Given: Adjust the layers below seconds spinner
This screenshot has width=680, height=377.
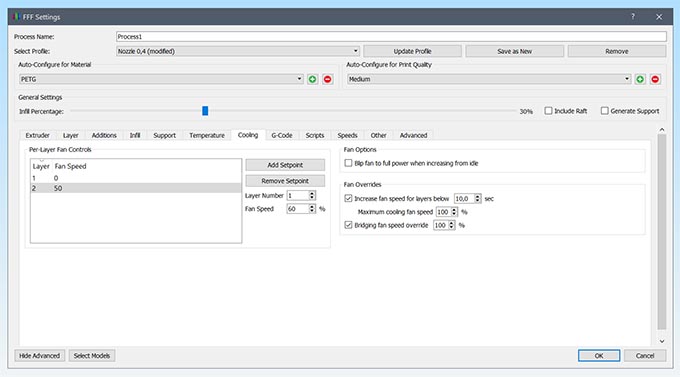Looking at the screenshot, I should [x=477, y=198].
